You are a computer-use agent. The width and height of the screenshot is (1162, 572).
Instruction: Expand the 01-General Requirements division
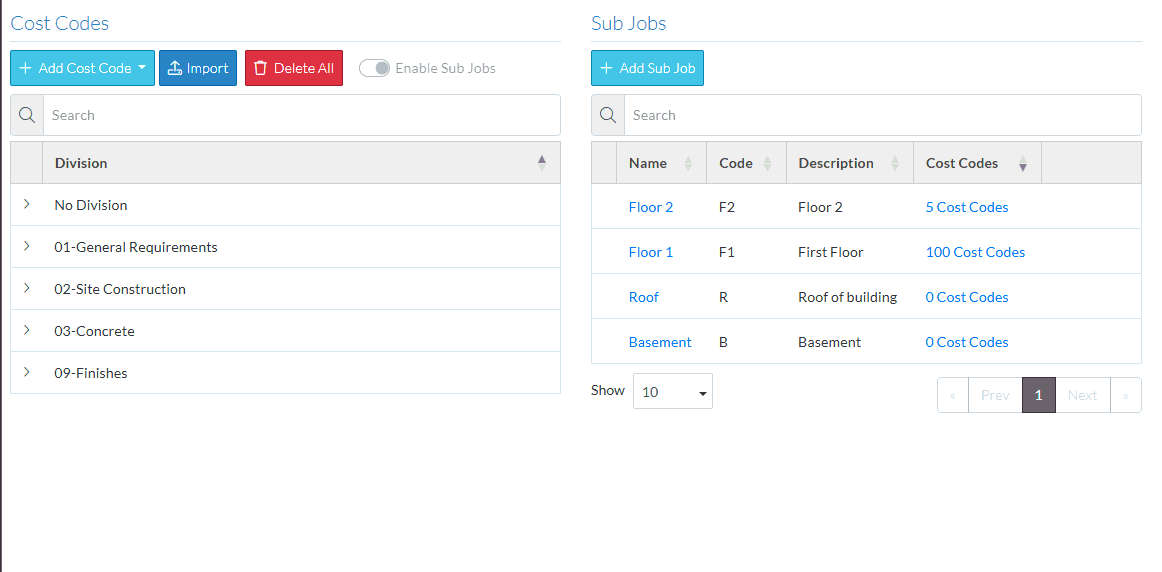click(x=27, y=246)
